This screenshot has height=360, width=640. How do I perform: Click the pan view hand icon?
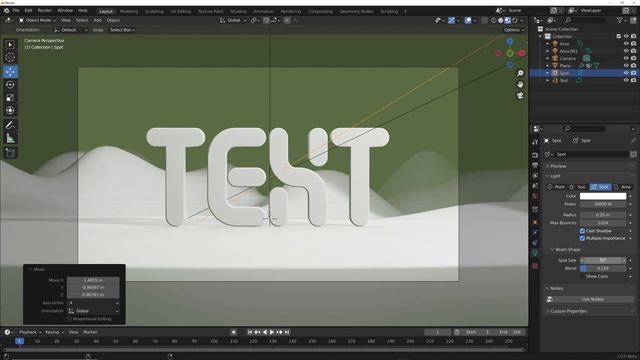click(x=520, y=84)
